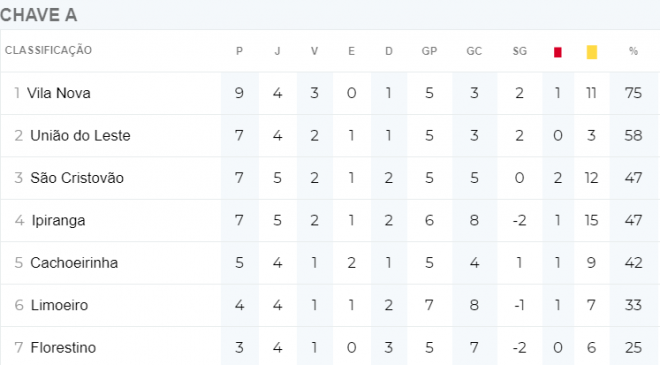Choose the Cachoeirinha team name
This screenshot has width=660, height=365.
point(74,263)
